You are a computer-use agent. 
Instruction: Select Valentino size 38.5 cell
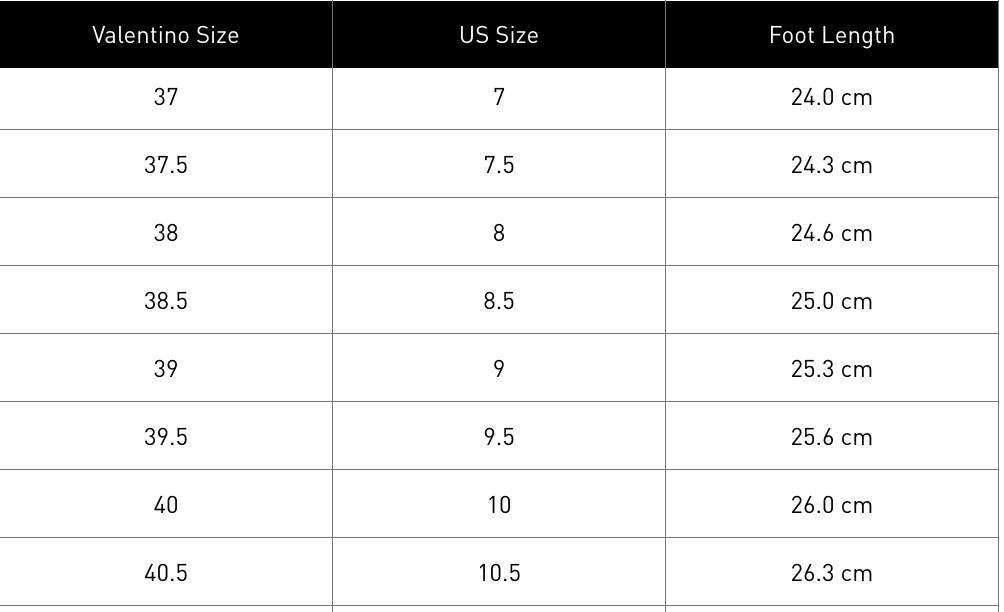coord(166,301)
